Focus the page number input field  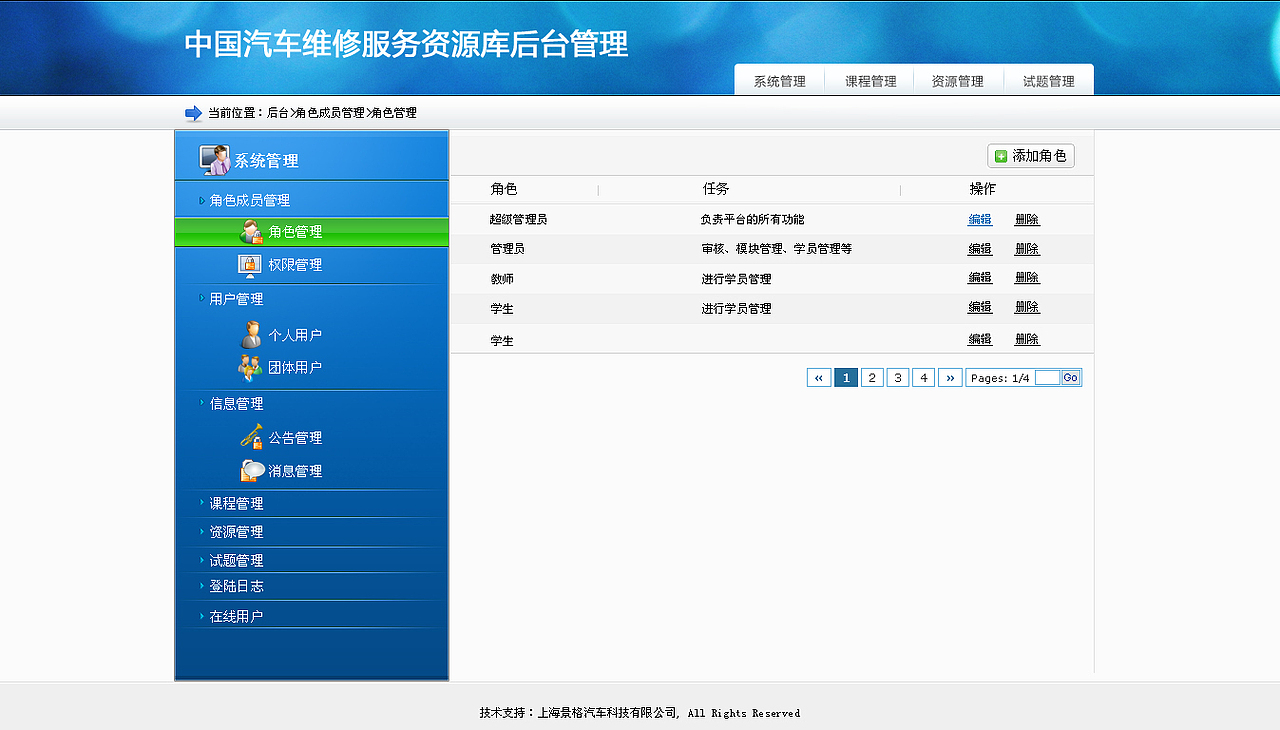[x=1047, y=377]
